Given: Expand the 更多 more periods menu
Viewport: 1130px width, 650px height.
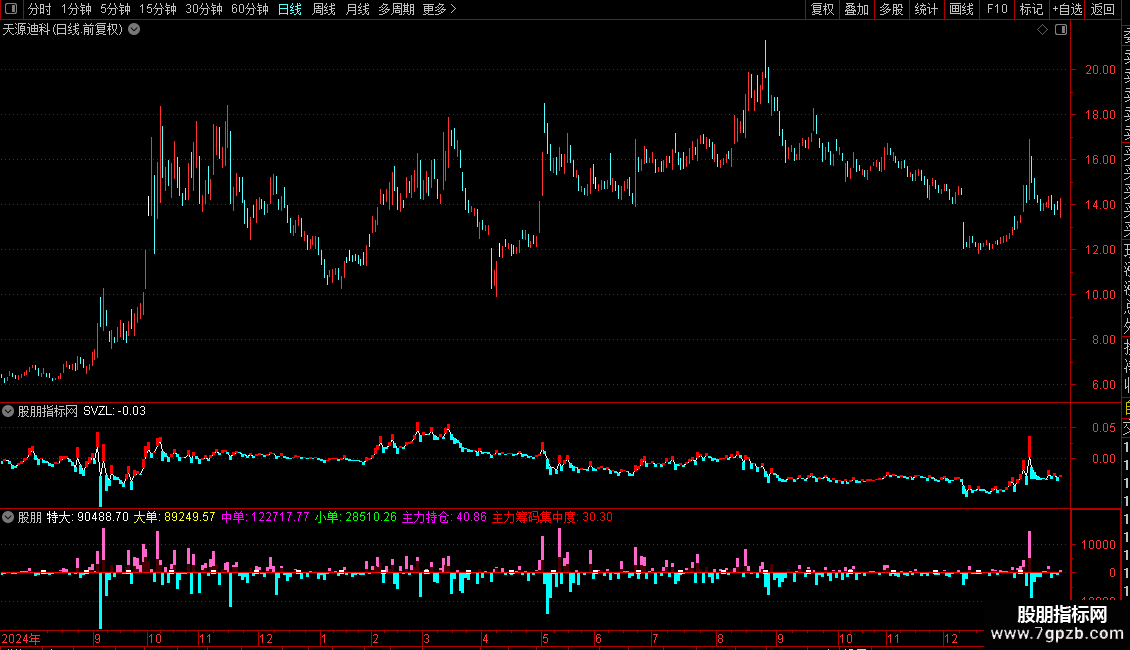Looking at the screenshot, I should coord(439,9).
